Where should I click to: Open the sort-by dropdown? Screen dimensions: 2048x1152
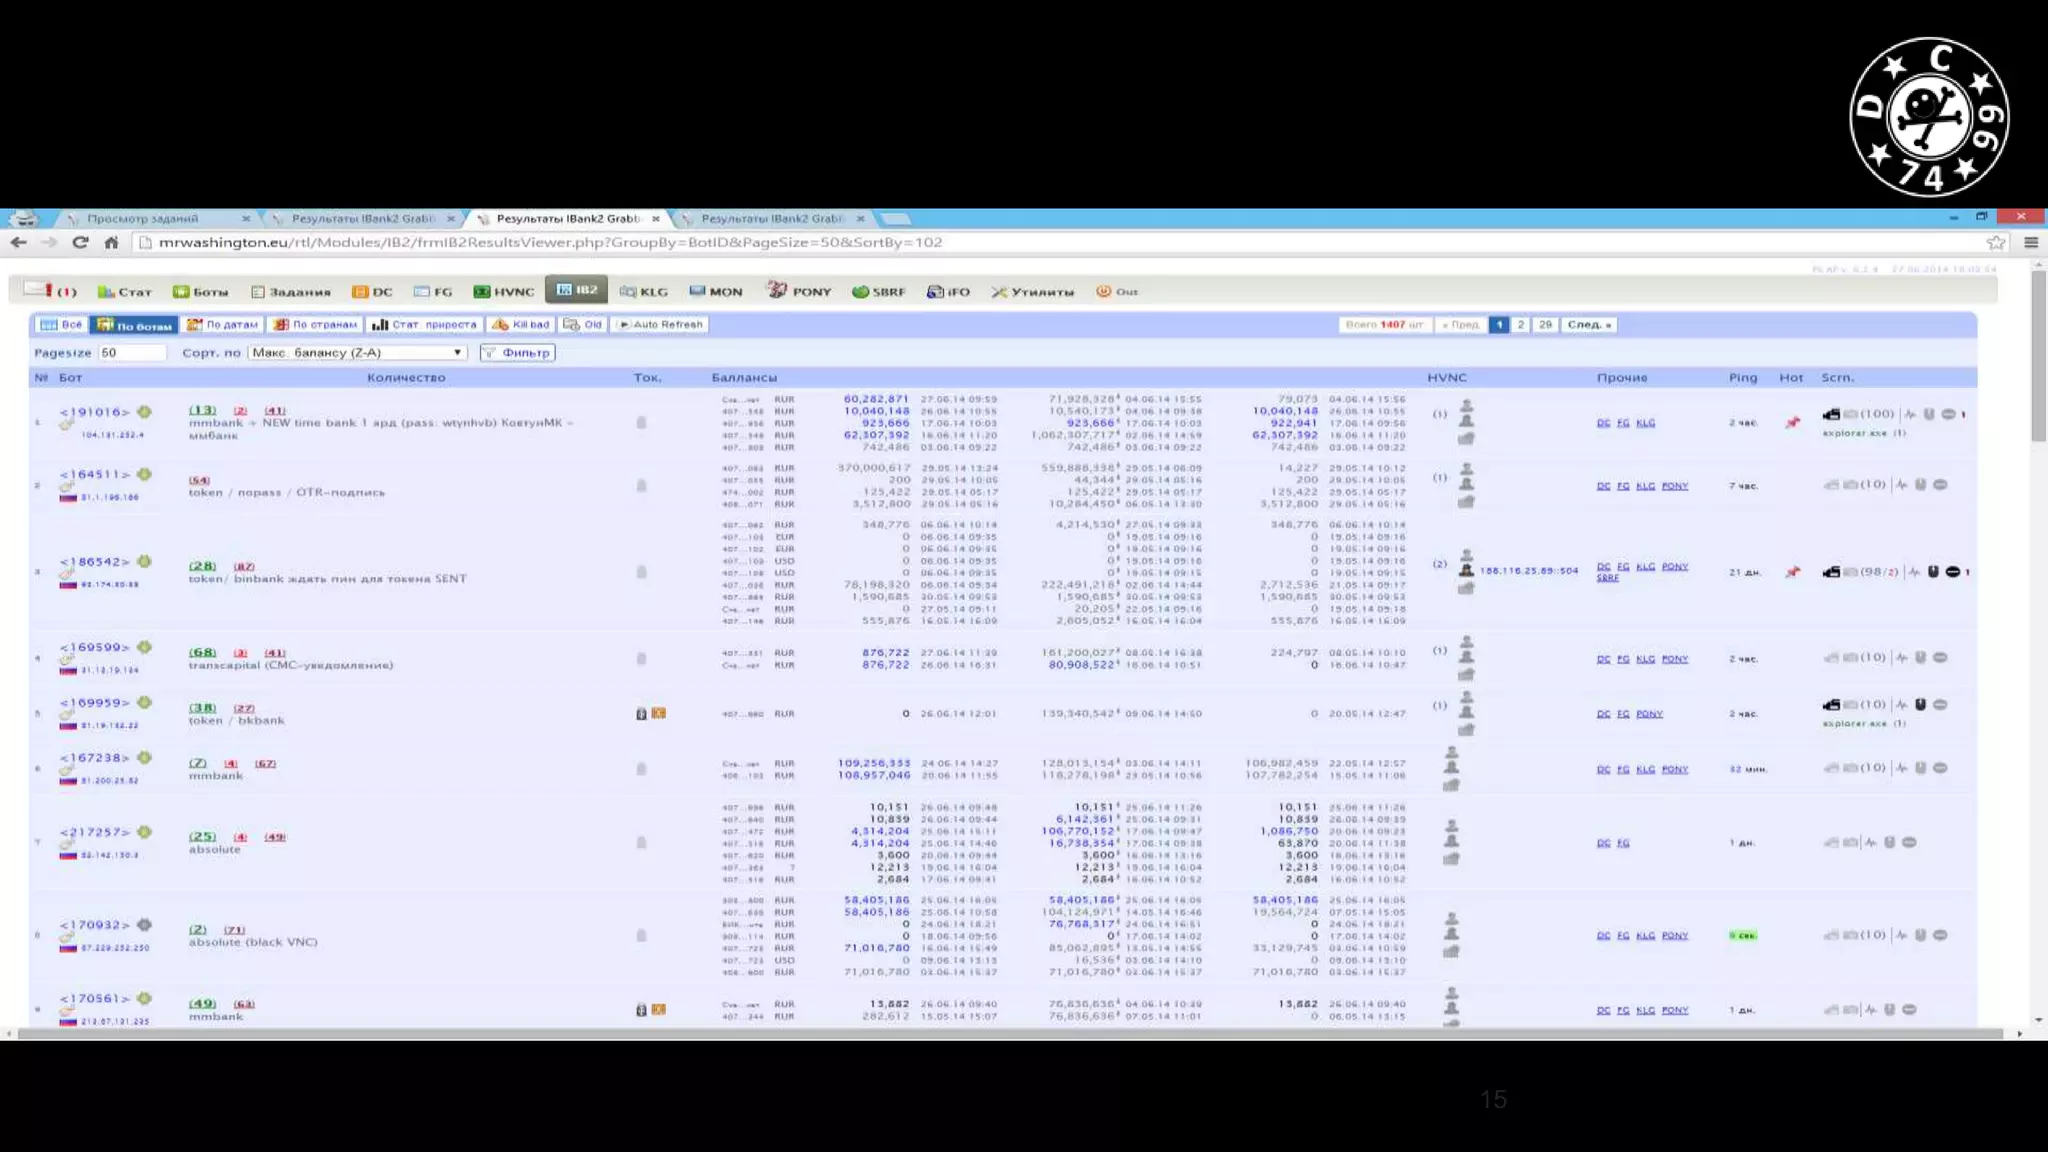pyautogui.click(x=357, y=352)
